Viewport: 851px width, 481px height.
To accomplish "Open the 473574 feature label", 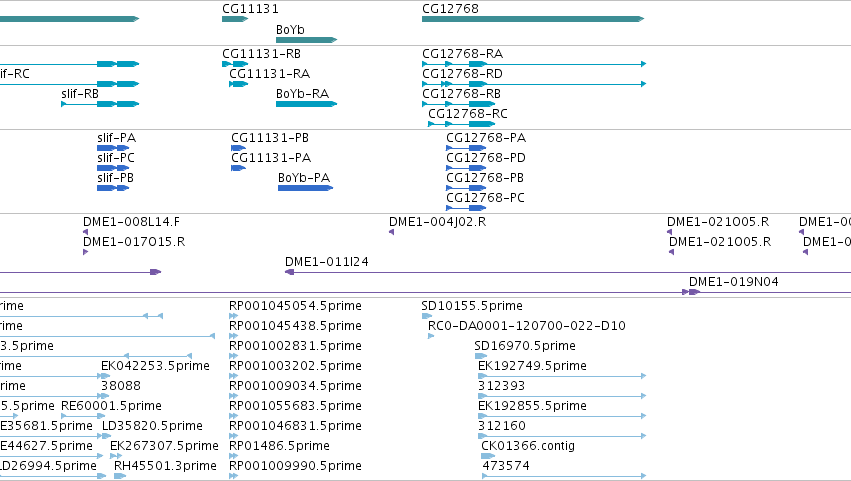I will point(506,467).
